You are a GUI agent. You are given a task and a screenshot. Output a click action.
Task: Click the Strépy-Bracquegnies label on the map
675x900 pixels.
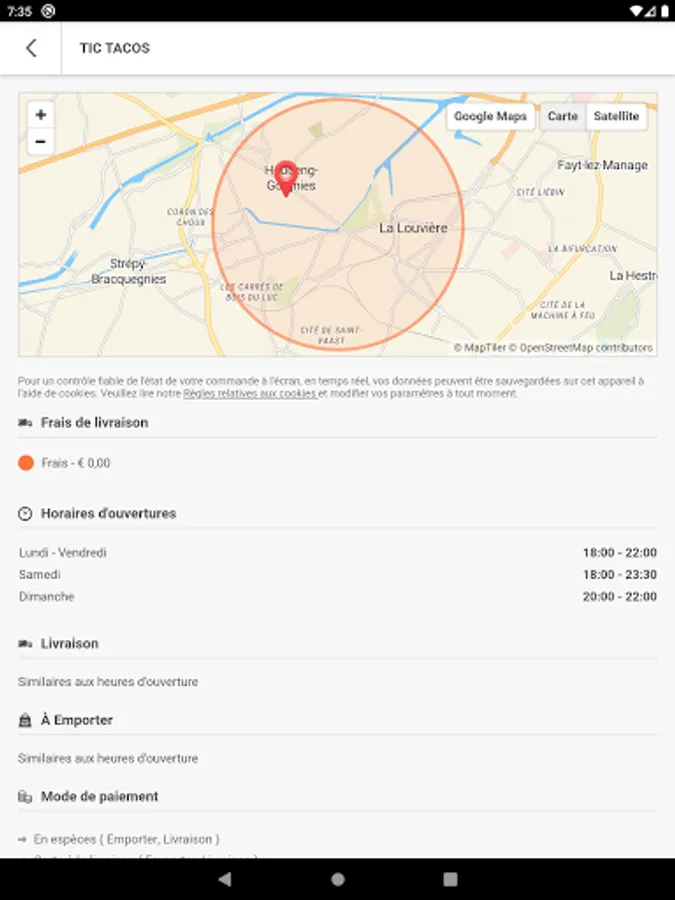coord(129,271)
